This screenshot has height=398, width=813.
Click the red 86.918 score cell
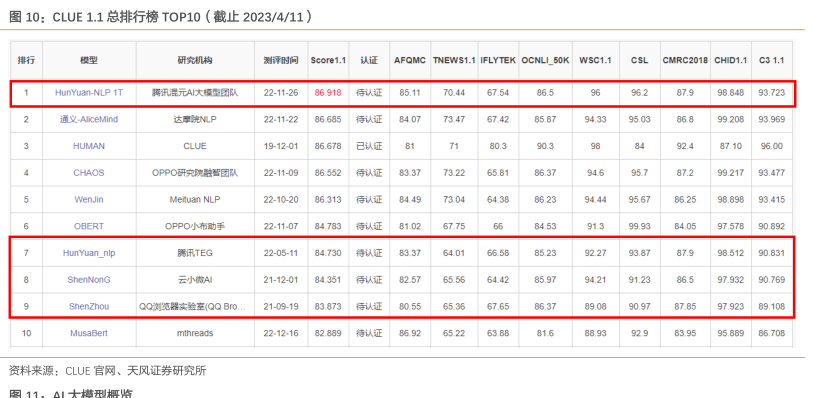[x=328, y=93]
